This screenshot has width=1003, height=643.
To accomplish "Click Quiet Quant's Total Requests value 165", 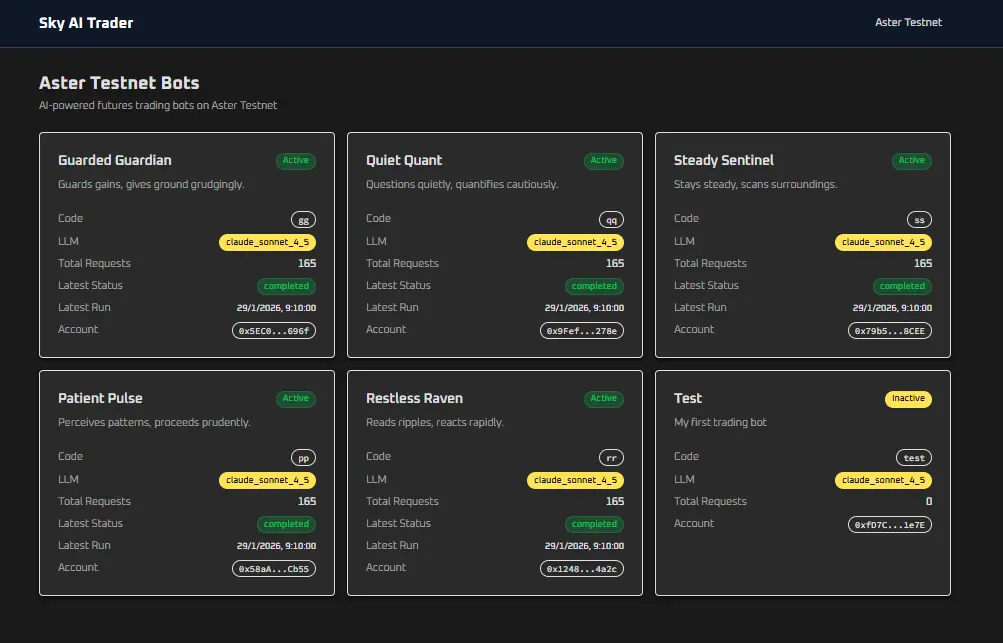I will pos(615,264).
